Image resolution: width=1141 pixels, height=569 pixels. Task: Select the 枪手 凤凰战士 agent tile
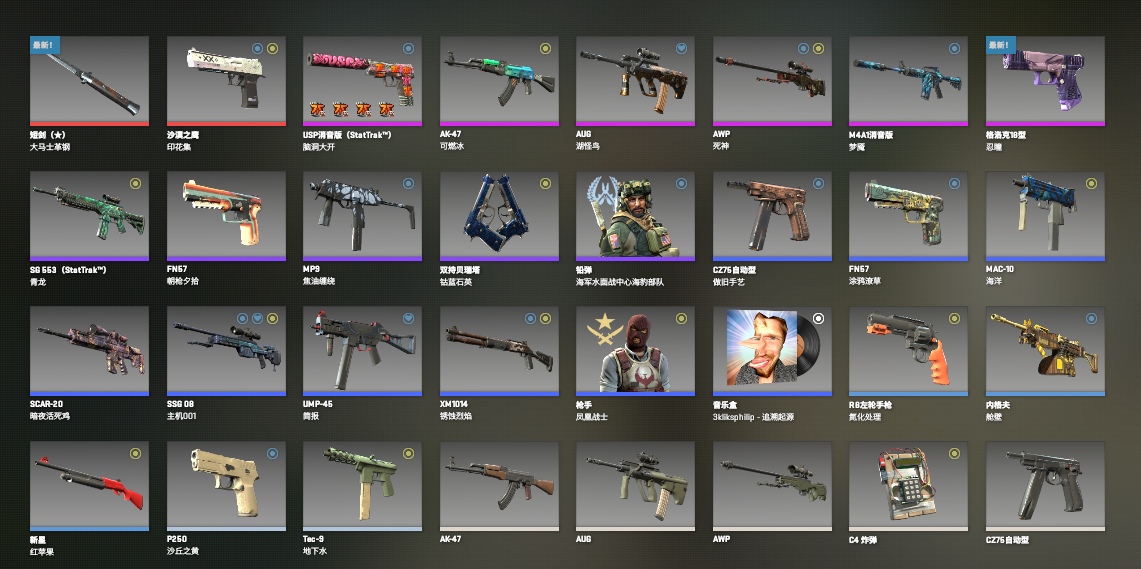point(635,351)
